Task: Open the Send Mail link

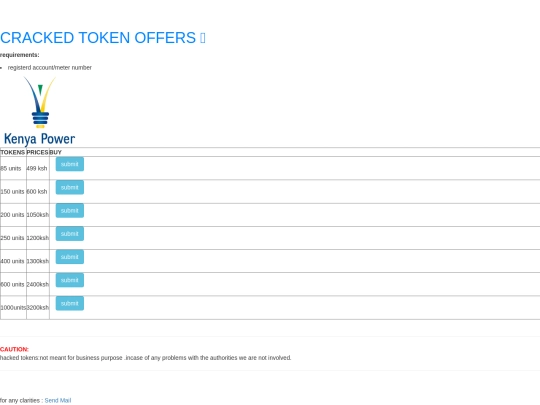Action: (58, 400)
